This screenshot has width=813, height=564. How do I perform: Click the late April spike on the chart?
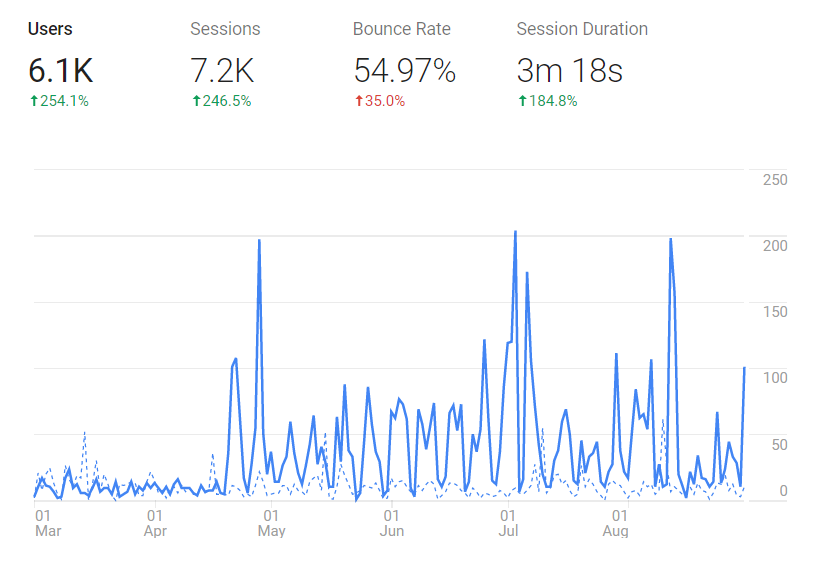(x=259, y=240)
